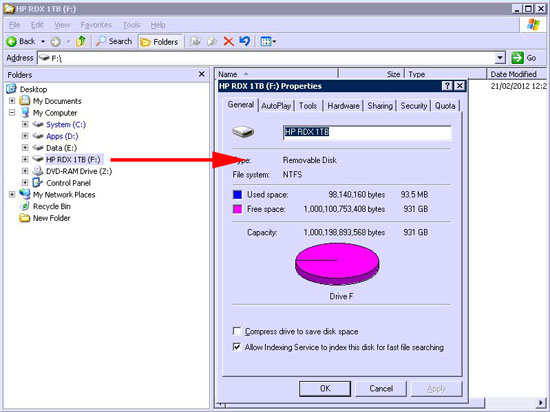Image resolution: width=550 pixels, height=412 pixels.
Task: Sort by Type column header
Action: click(x=446, y=74)
